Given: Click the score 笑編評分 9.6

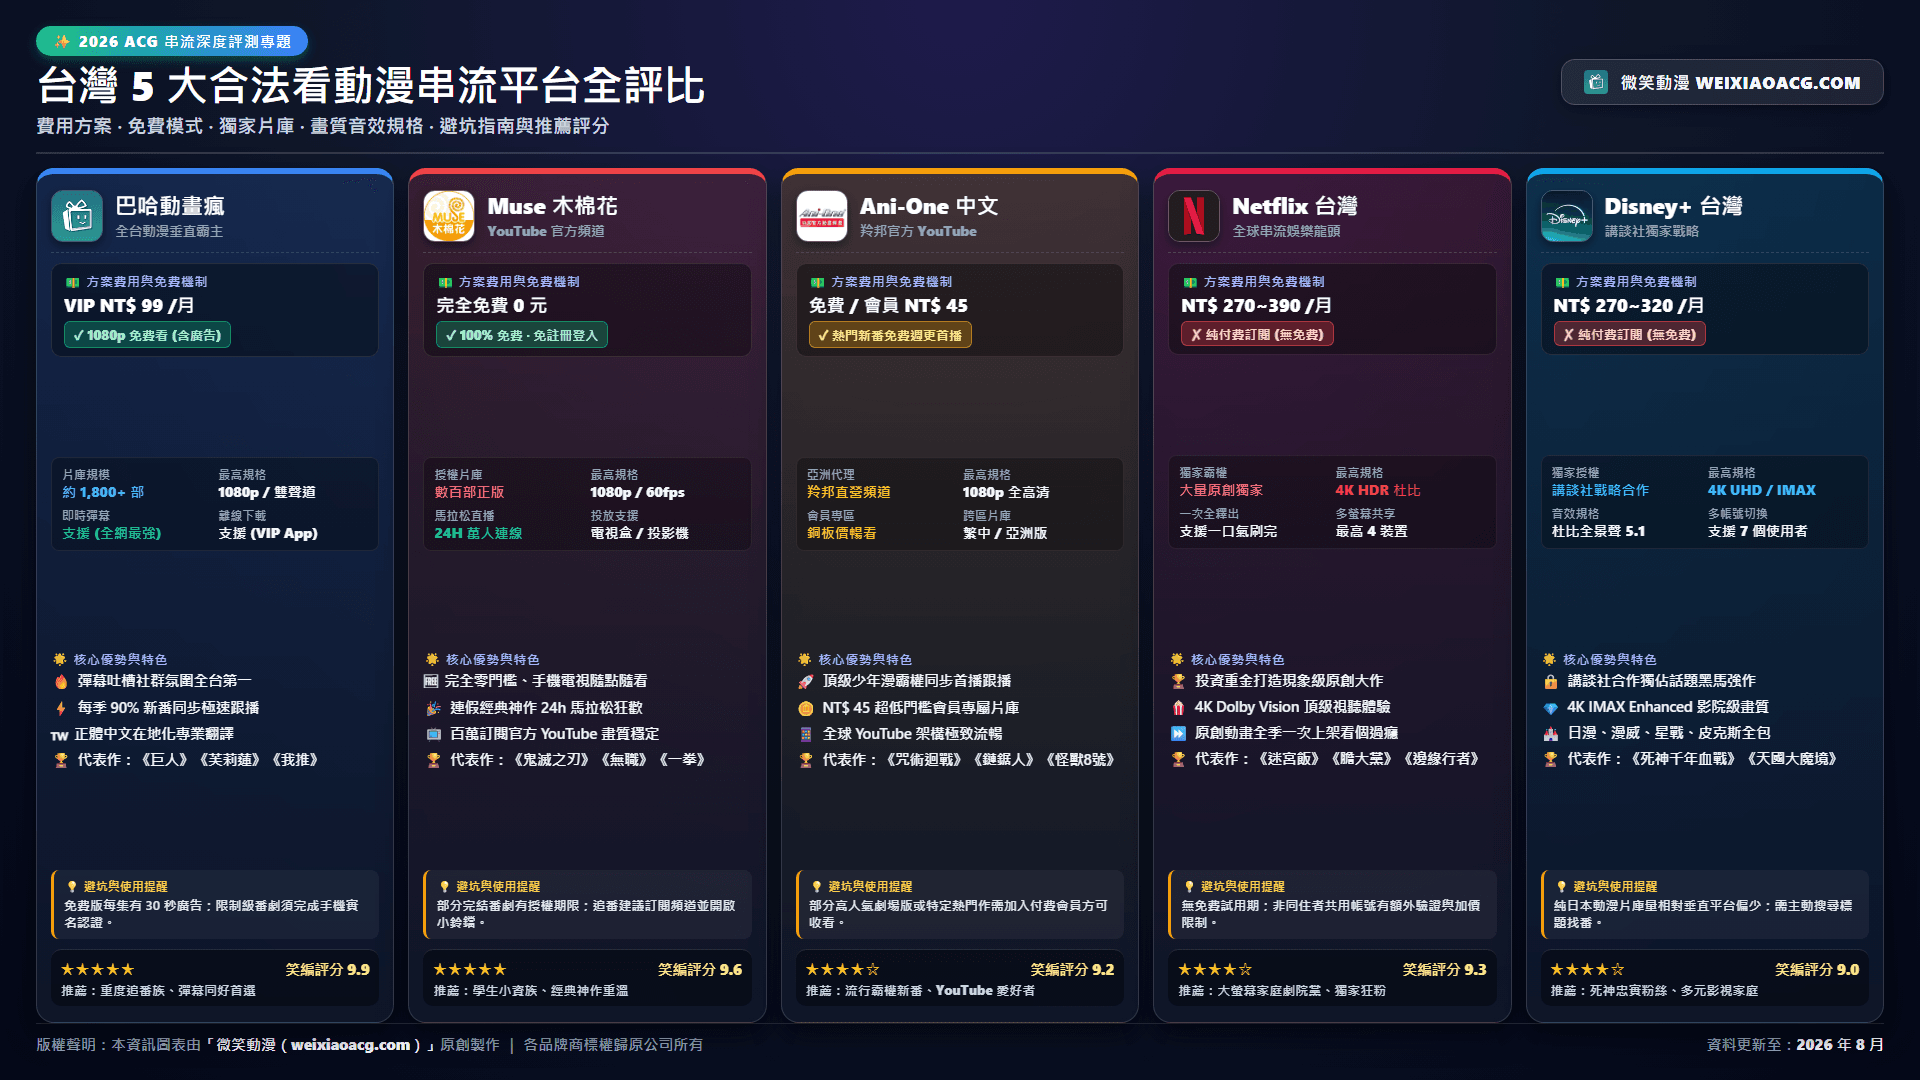Looking at the screenshot, I should click(700, 969).
